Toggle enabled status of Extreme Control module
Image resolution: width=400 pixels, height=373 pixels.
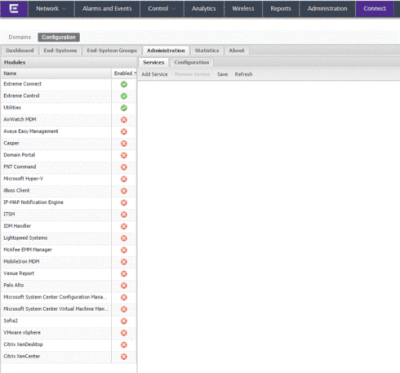pyautogui.click(x=124, y=96)
